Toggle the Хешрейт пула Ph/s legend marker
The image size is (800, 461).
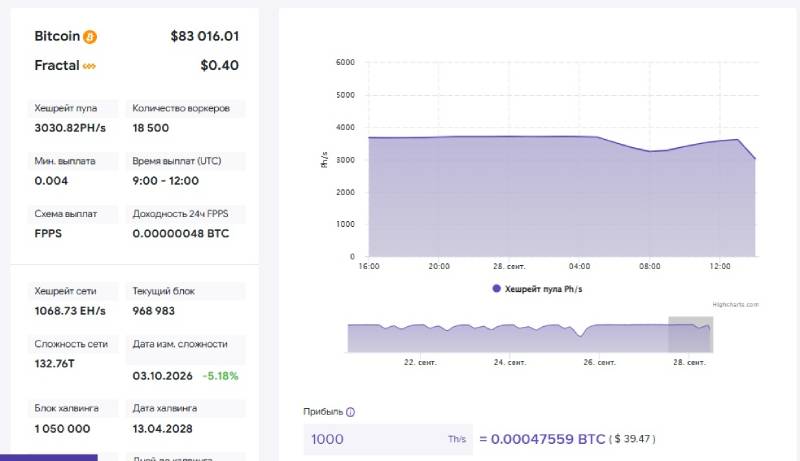point(496,289)
